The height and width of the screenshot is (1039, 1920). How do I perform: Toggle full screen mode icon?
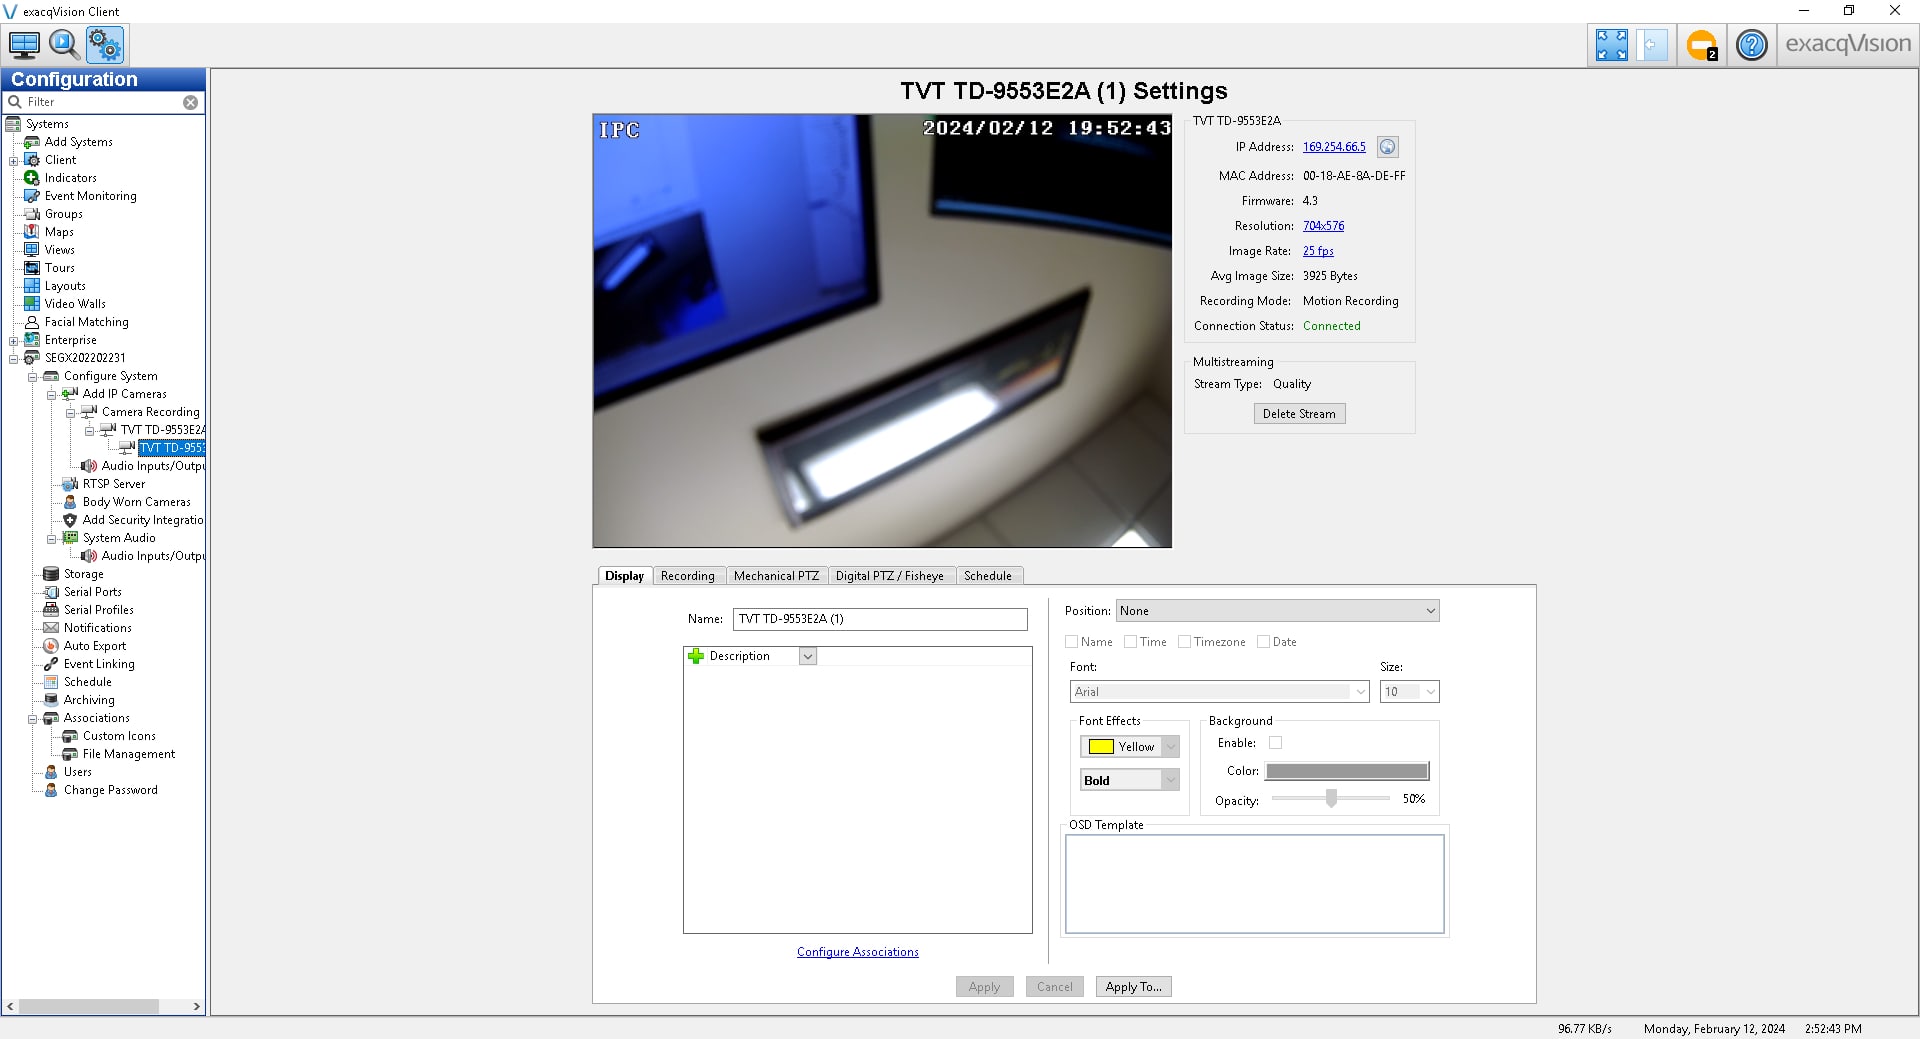(x=1611, y=45)
